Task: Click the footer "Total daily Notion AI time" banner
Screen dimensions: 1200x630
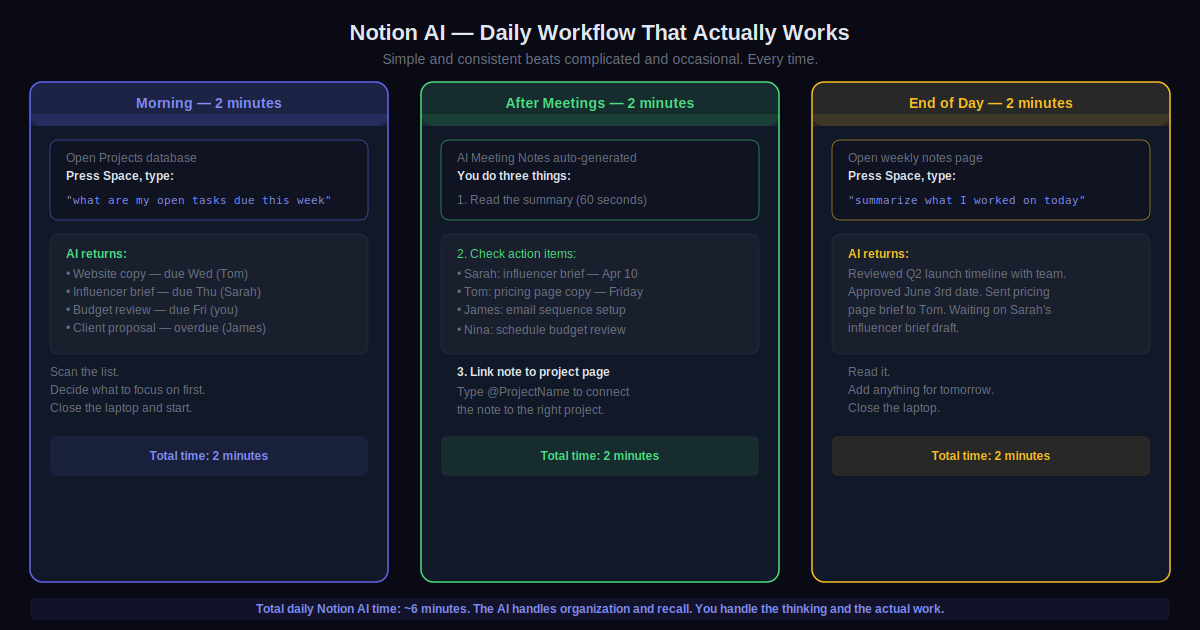Action: click(x=599, y=609)
